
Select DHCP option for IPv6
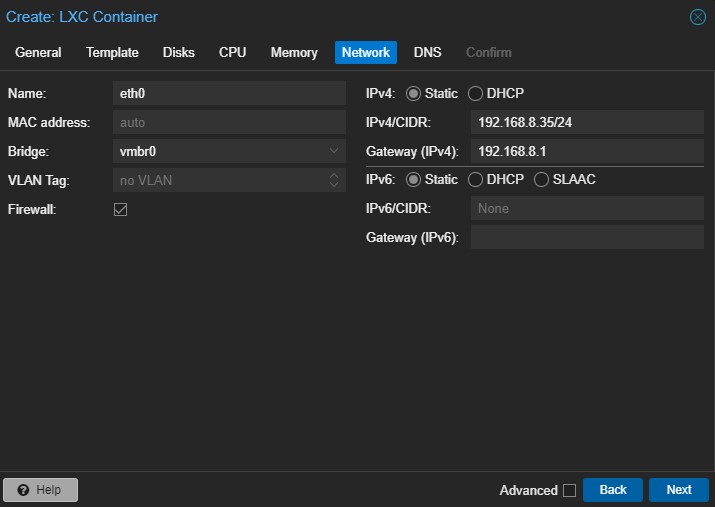point(476,180)
